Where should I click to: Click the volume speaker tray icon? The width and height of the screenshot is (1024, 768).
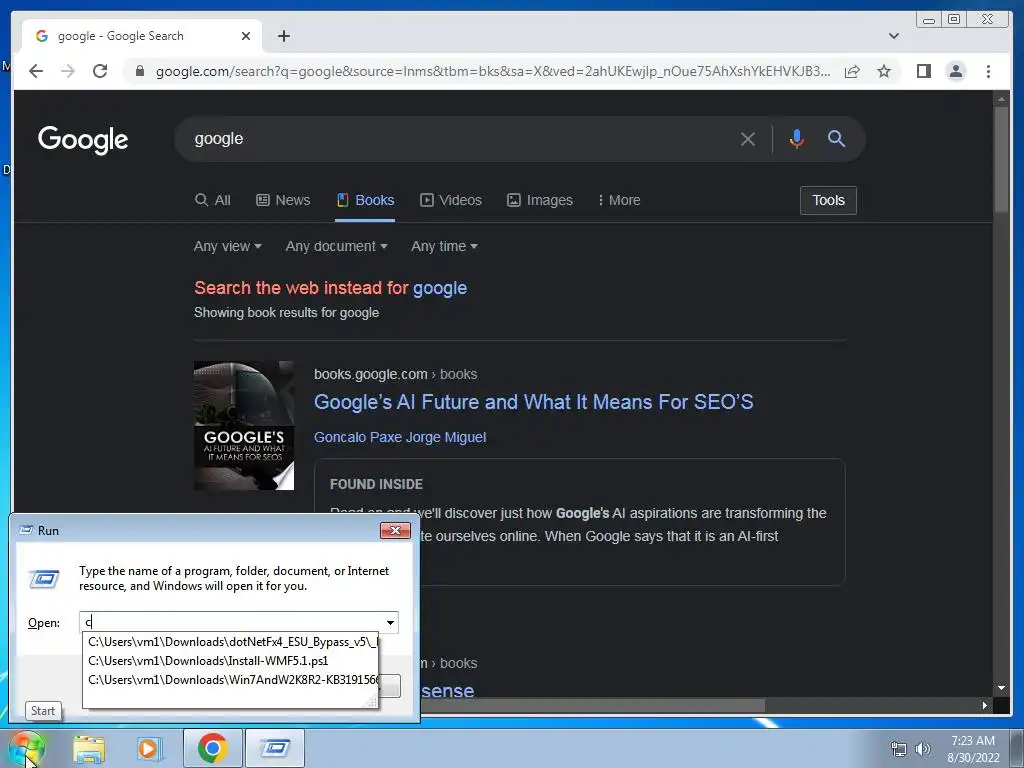[922, 749]
